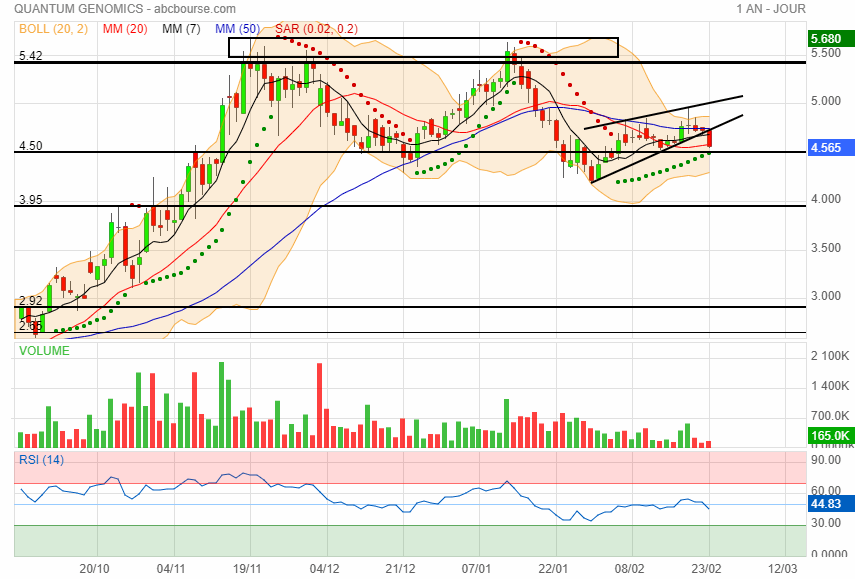This screenshot has width=855, height=579.
Task: Select the 5.42 resistance level label
Action: point(31,56)
